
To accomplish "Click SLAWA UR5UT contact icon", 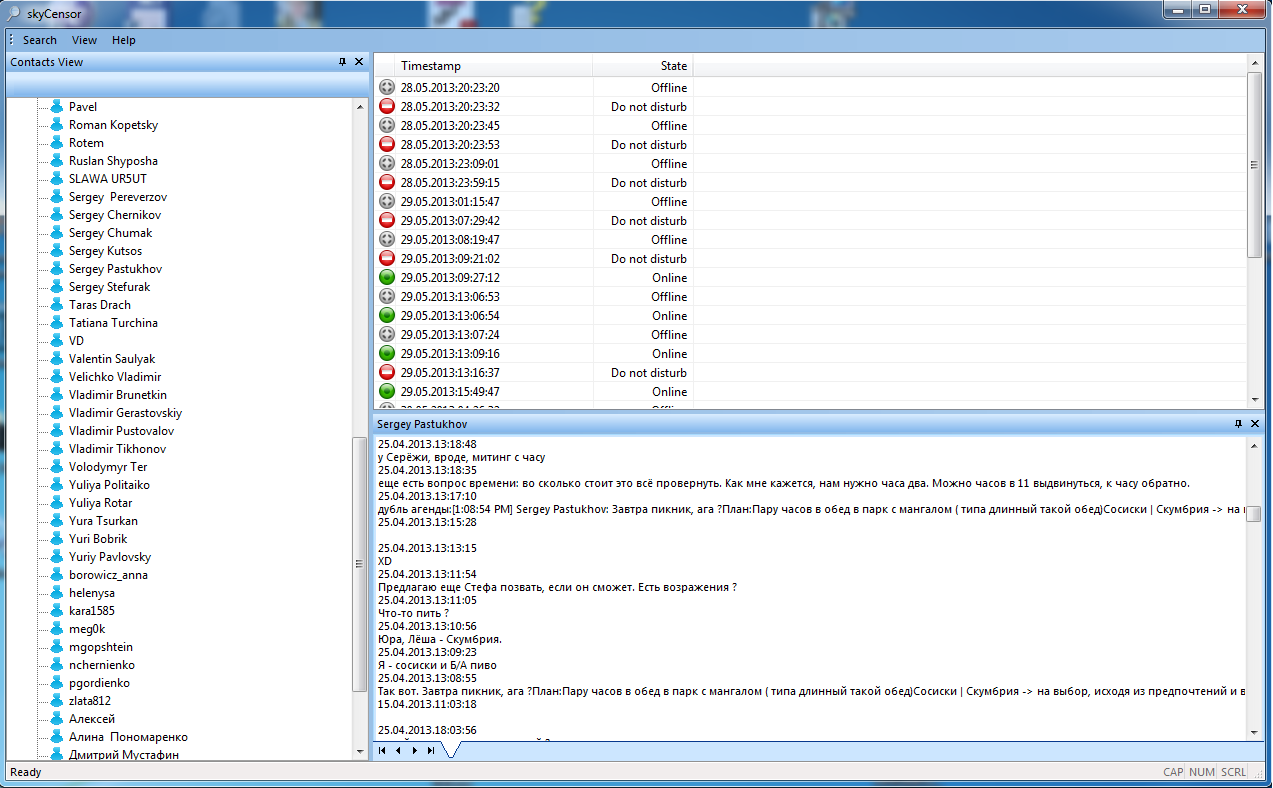I will click(57, 178).
